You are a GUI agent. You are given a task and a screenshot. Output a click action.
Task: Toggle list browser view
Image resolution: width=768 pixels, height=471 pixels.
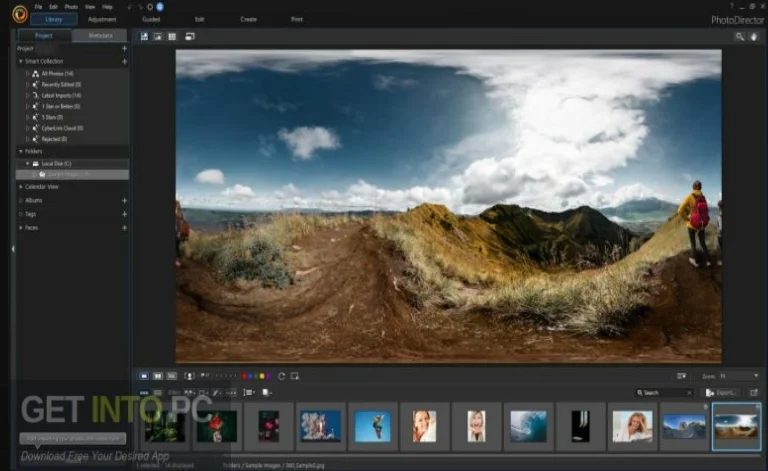158,393
